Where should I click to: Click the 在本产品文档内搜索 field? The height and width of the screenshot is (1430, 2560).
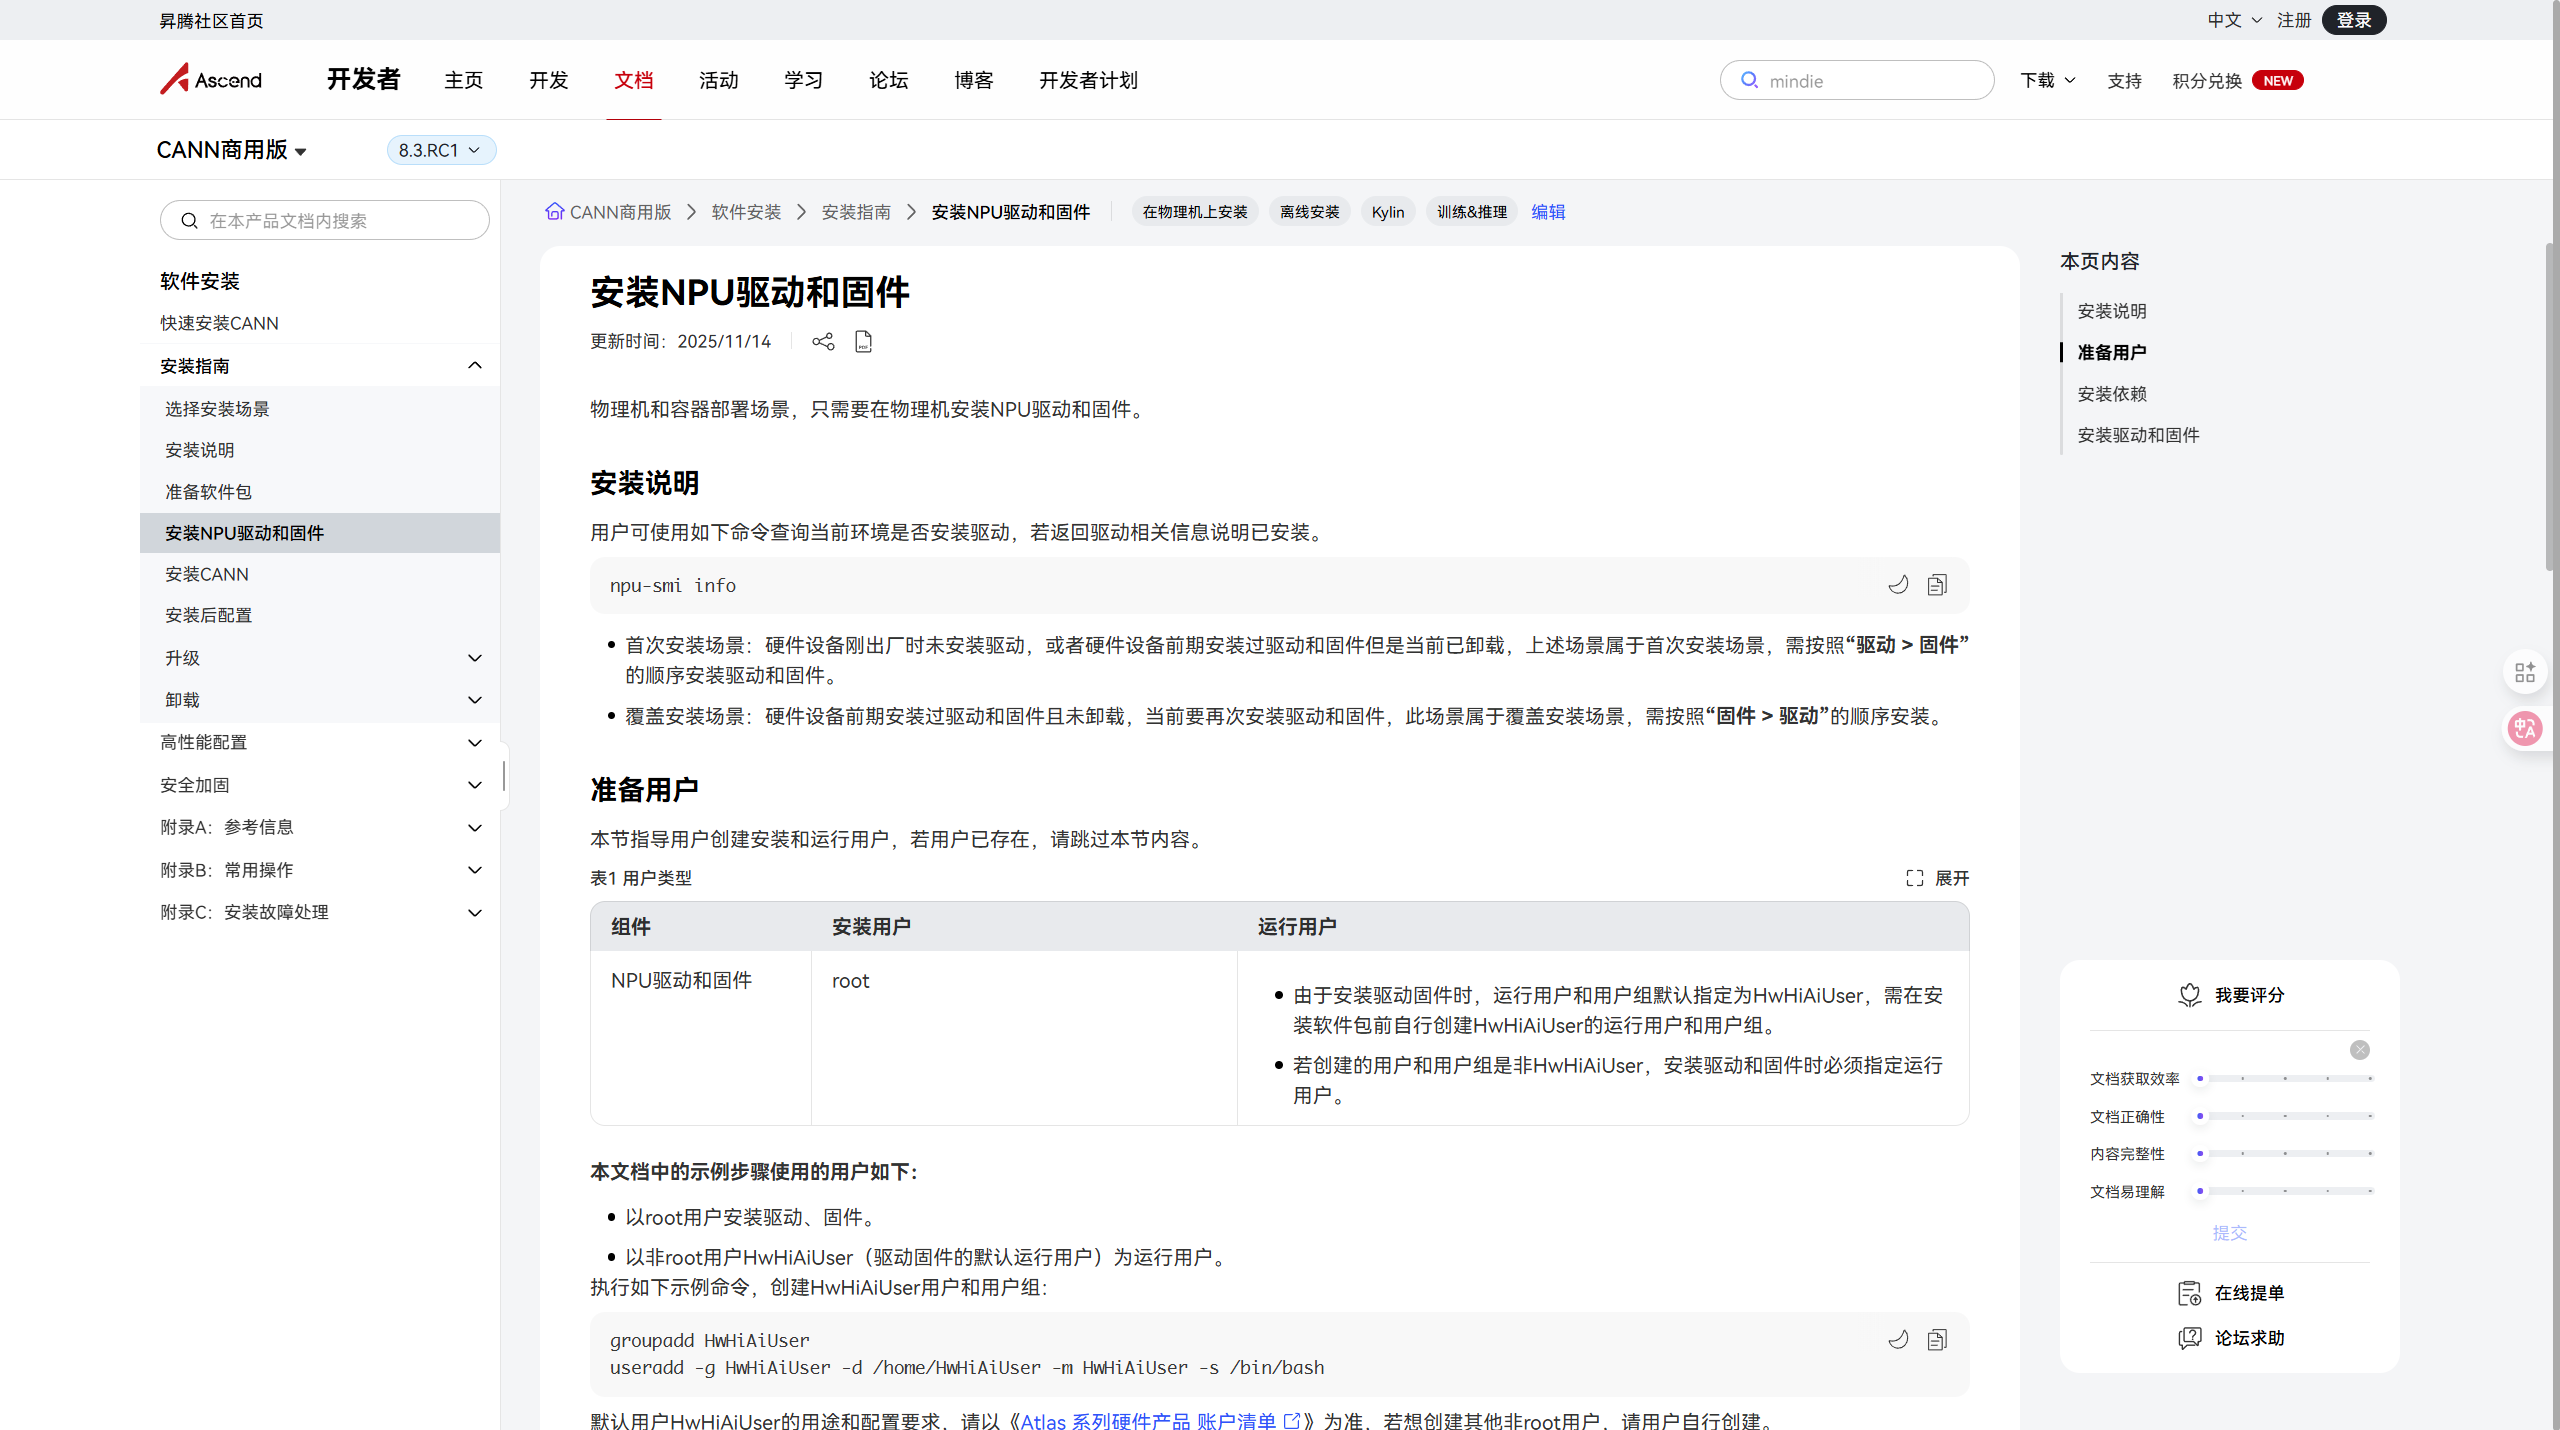point(325,220)
